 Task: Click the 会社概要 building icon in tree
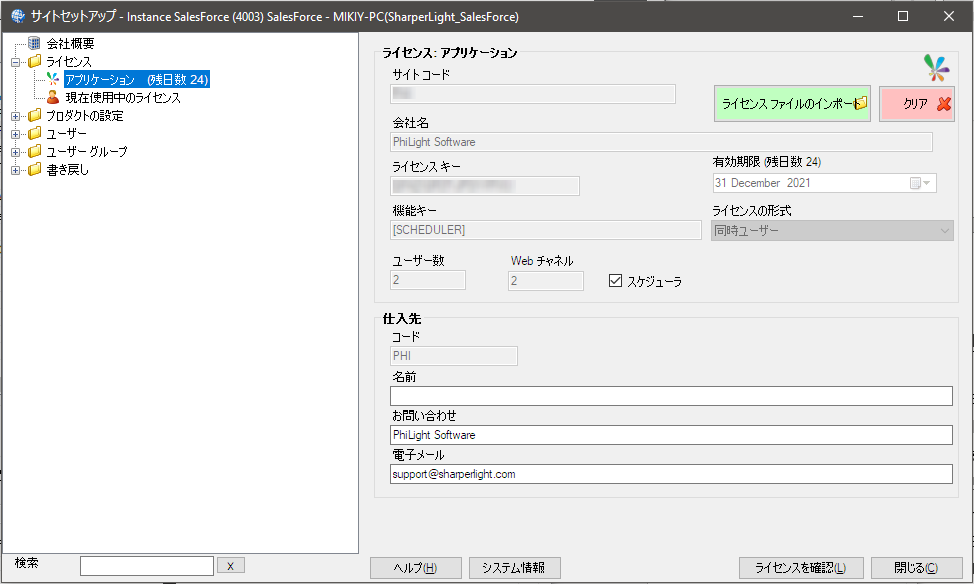[35, 44]
